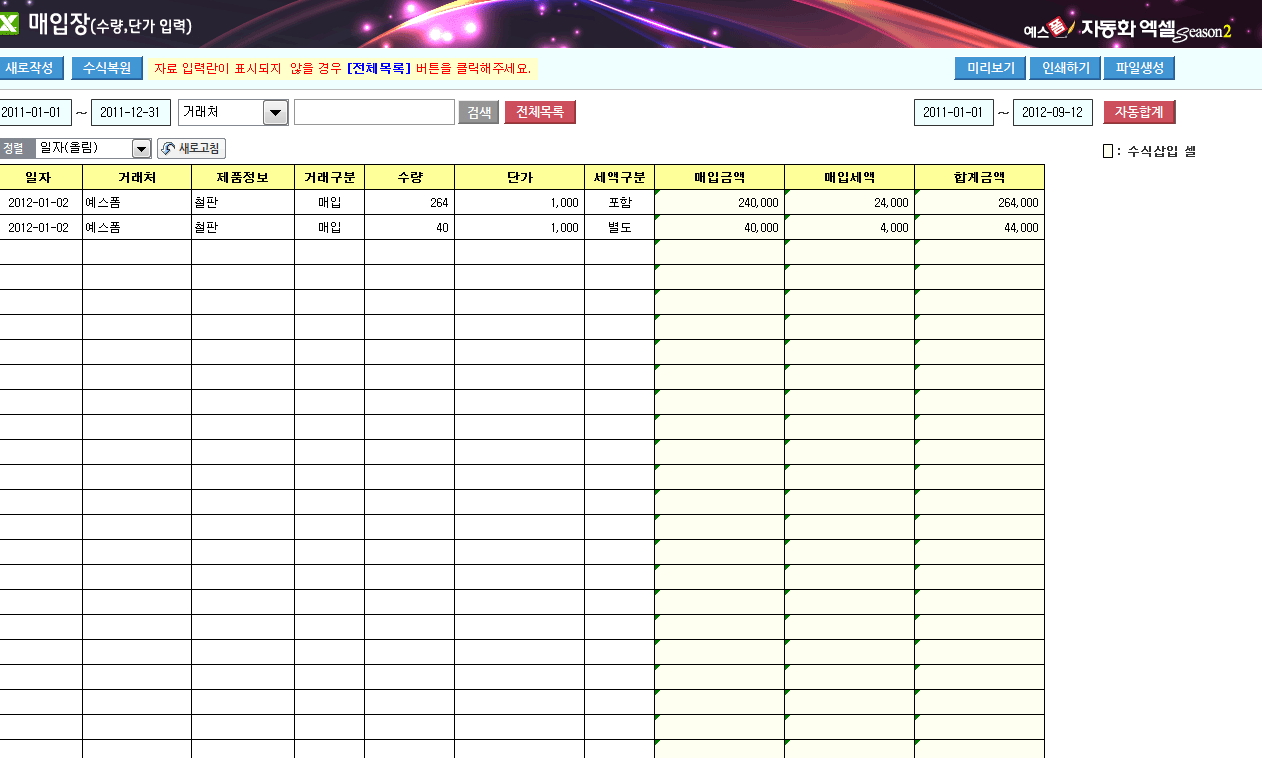The width and height of the screenshot is (1262, 758).
Task: Click auto-sum start date field beside 2012-09-12
Action: (954, 112)
